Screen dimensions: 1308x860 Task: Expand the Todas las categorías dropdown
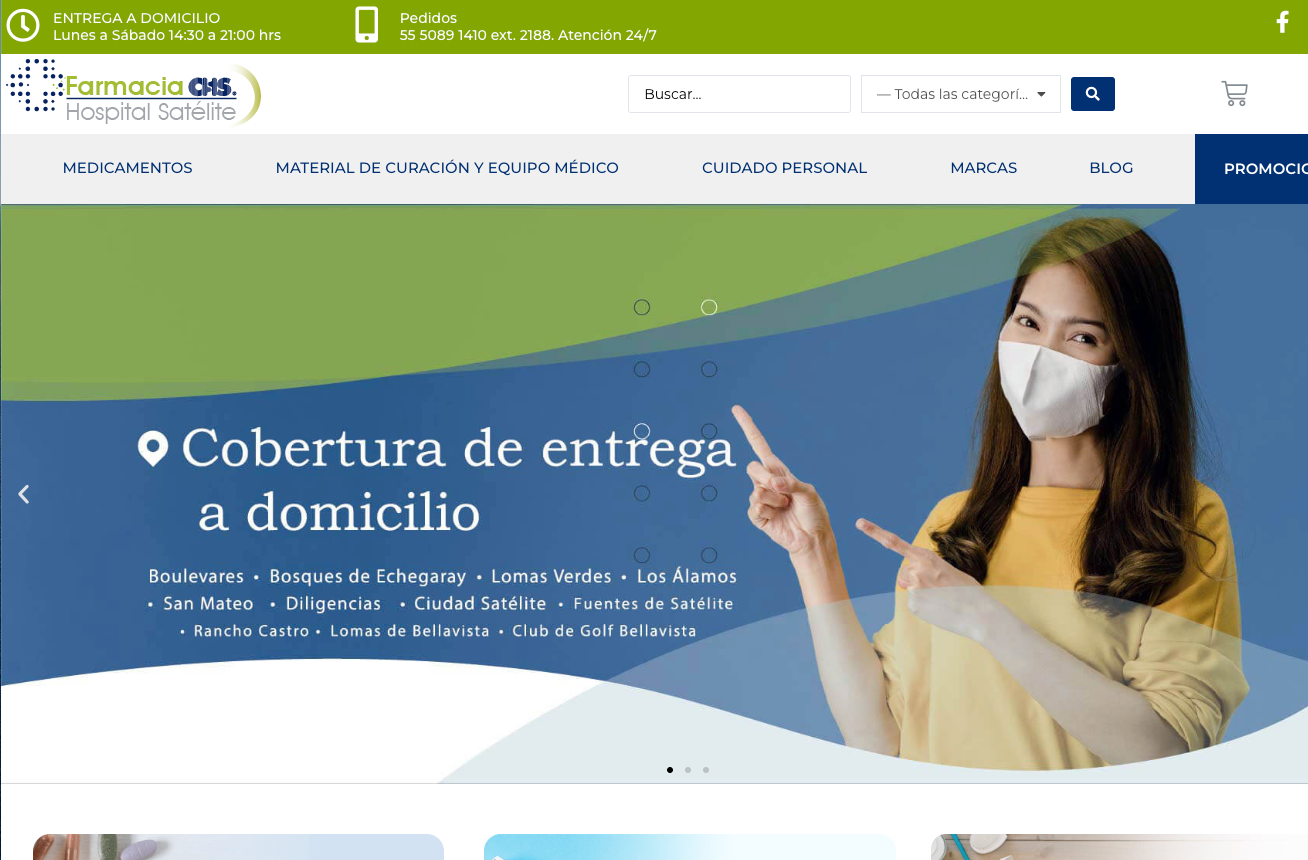pos(960,94)
